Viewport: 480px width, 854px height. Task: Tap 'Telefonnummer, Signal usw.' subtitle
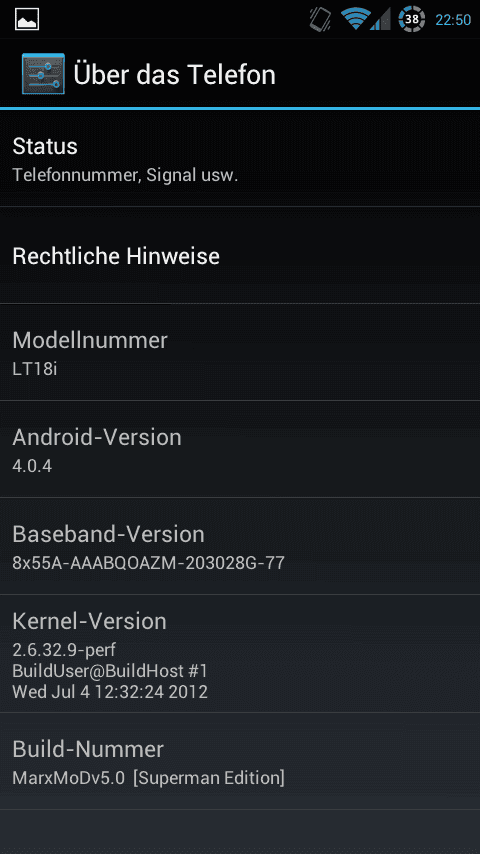[125, 175]
